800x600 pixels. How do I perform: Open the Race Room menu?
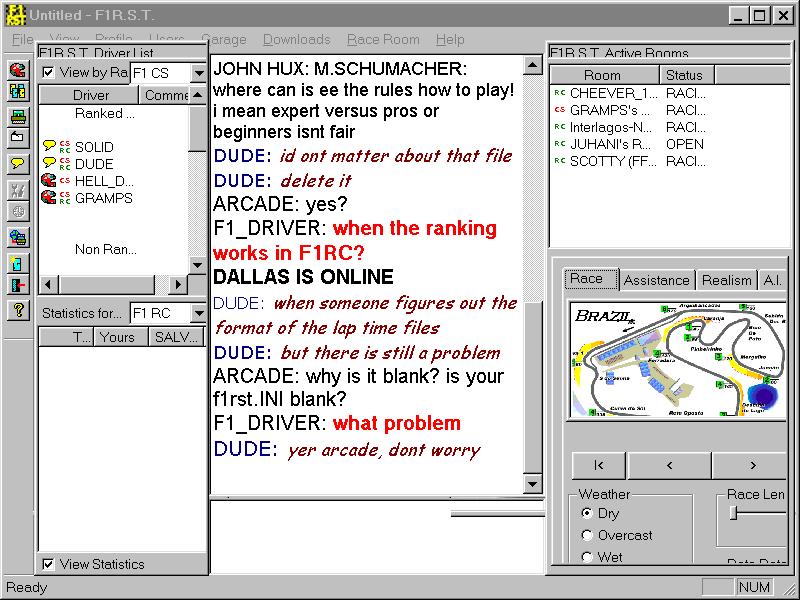coord(383,39)
